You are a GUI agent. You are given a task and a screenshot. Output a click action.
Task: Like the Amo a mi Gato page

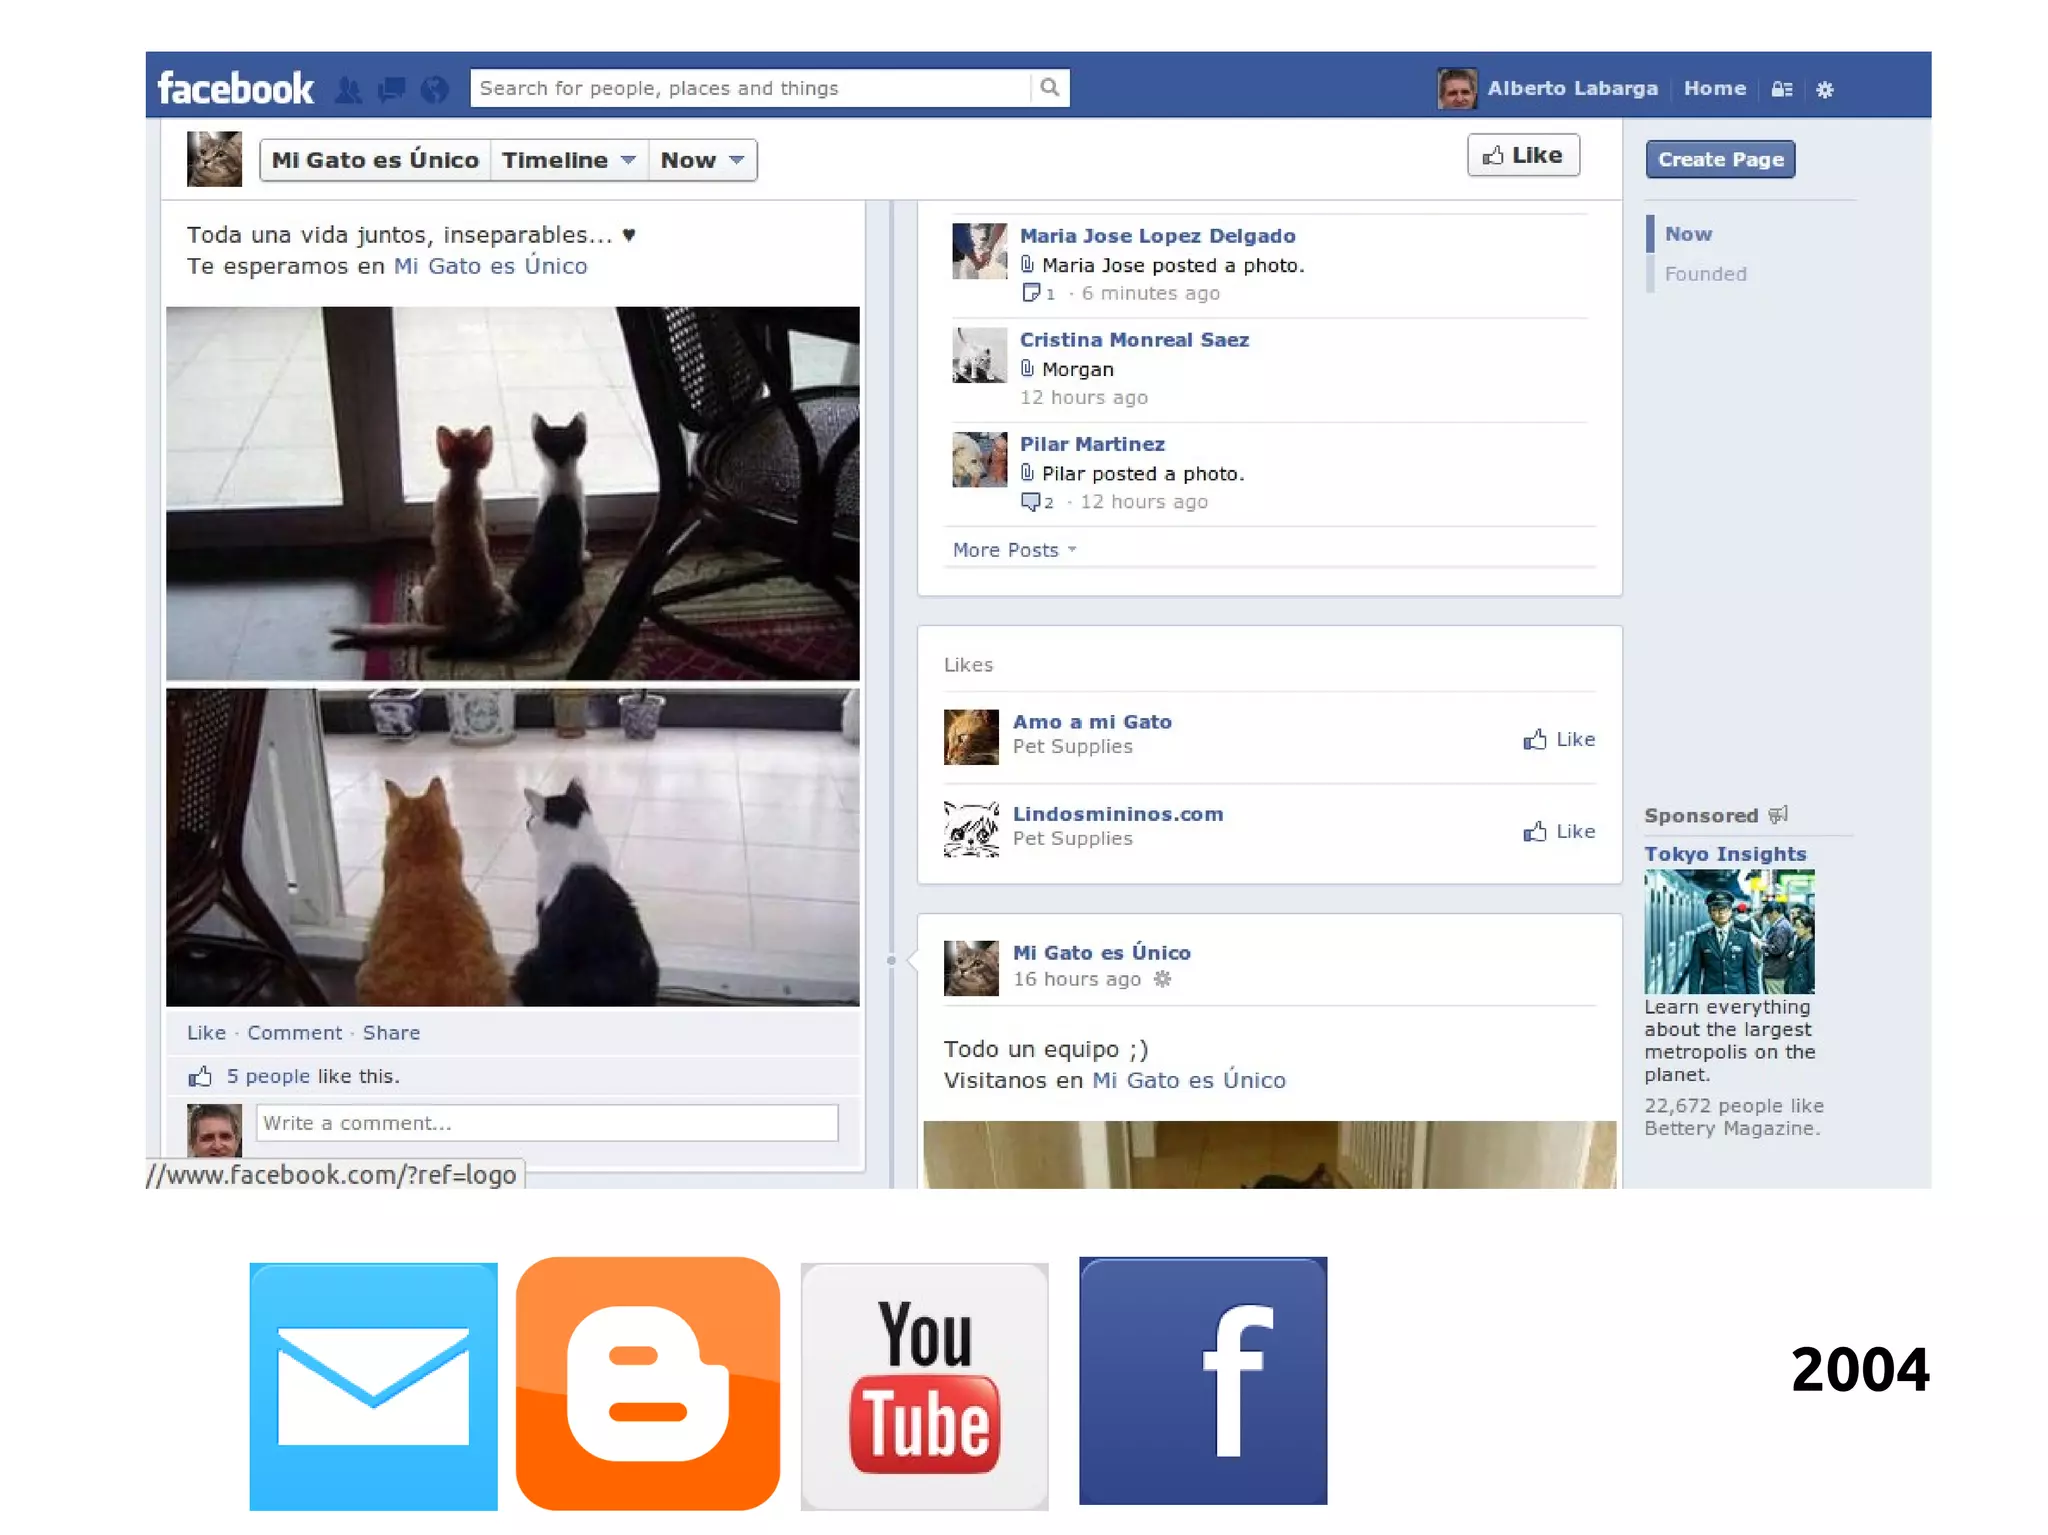1559,739
